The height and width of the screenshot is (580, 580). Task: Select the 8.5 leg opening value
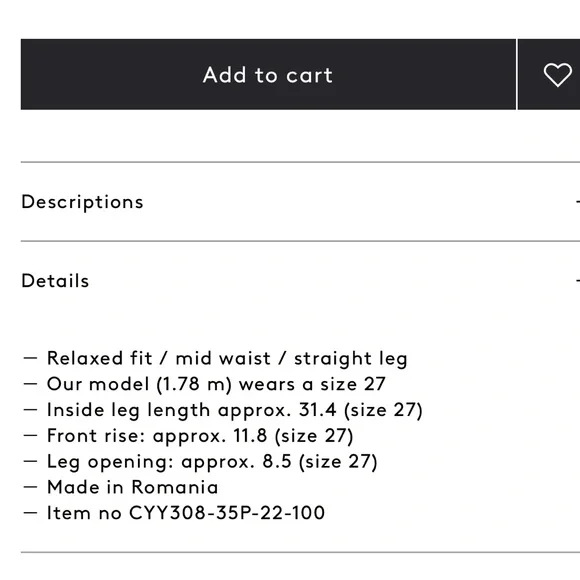(x=277, y=461)
